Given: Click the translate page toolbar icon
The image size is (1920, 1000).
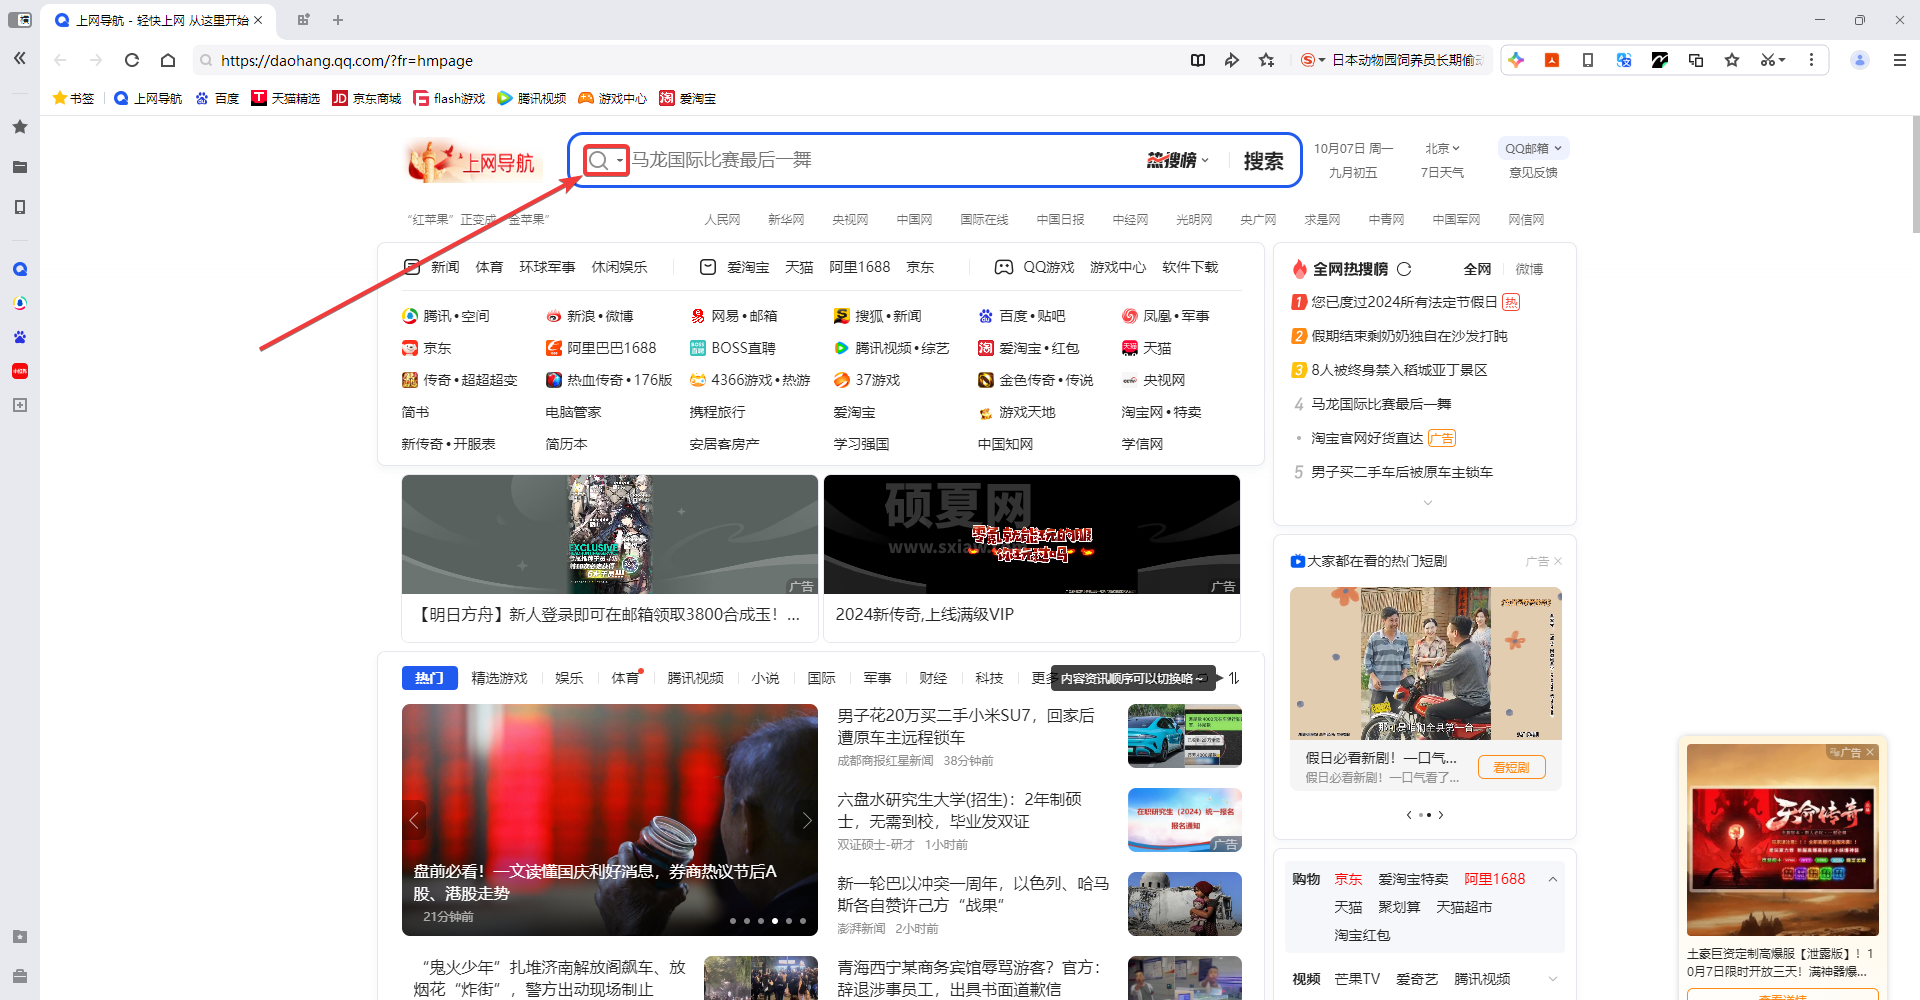Looking at the screenshot, I should (x=1624, y=60).
